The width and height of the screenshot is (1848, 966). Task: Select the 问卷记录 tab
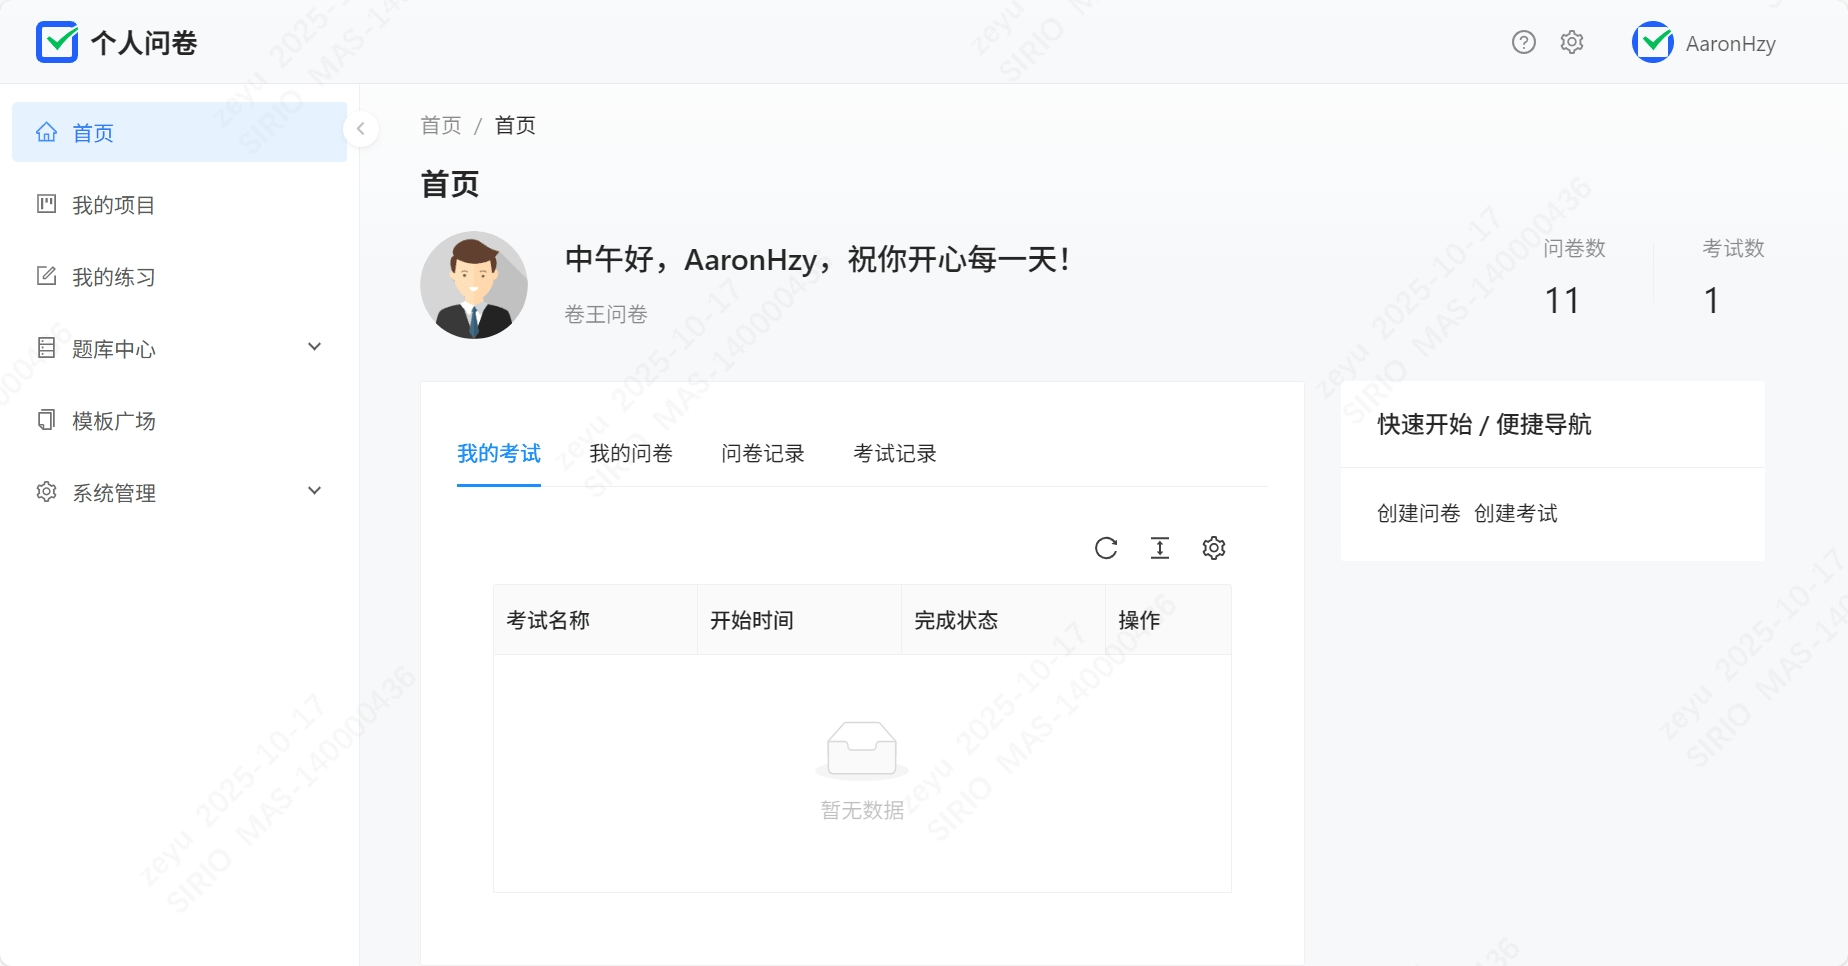point(762,453)
